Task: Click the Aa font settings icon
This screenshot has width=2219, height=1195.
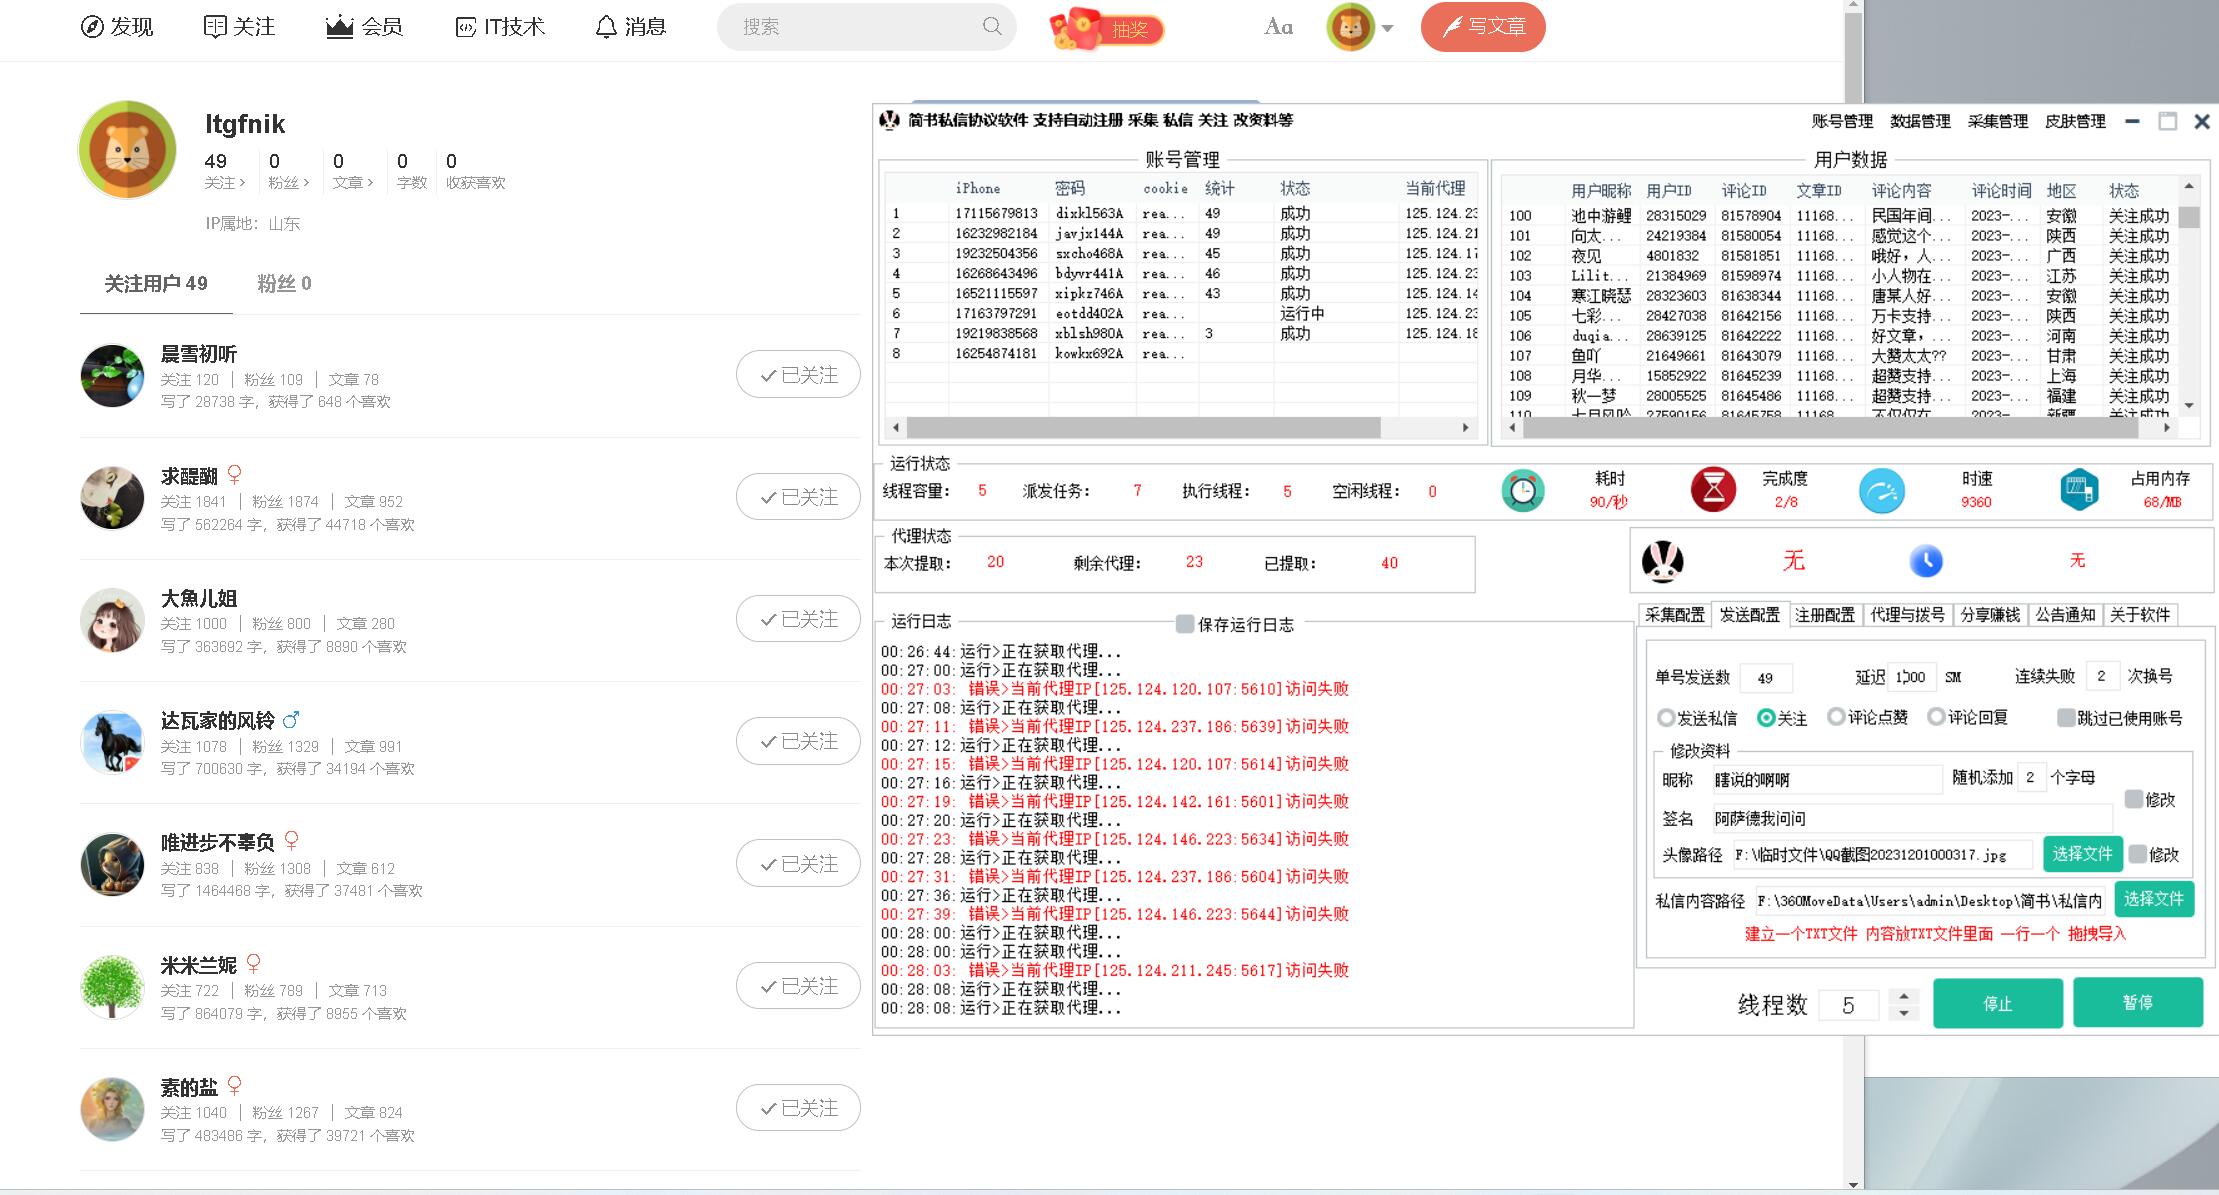Action: pyautogui.click(x=1278, y=27)
